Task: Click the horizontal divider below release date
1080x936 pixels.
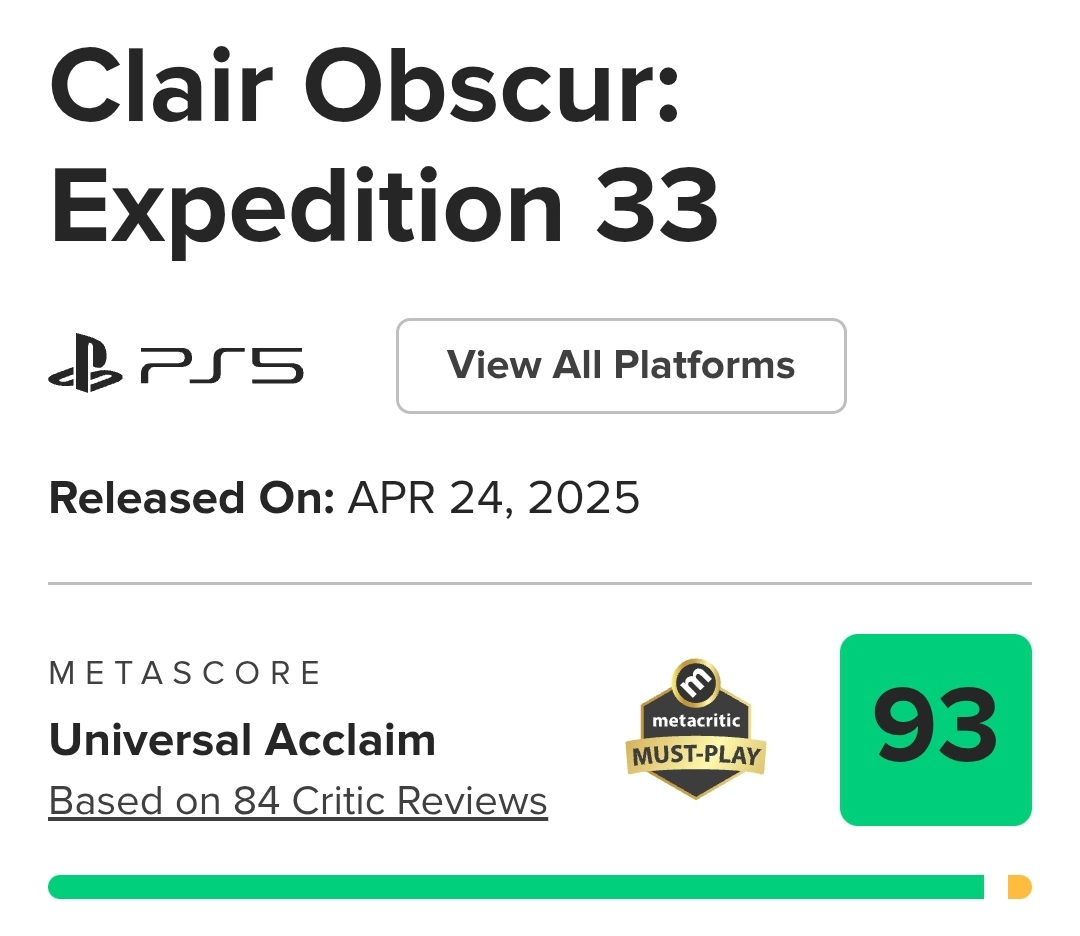Action: pyautogui.click(x=540, y=583)
